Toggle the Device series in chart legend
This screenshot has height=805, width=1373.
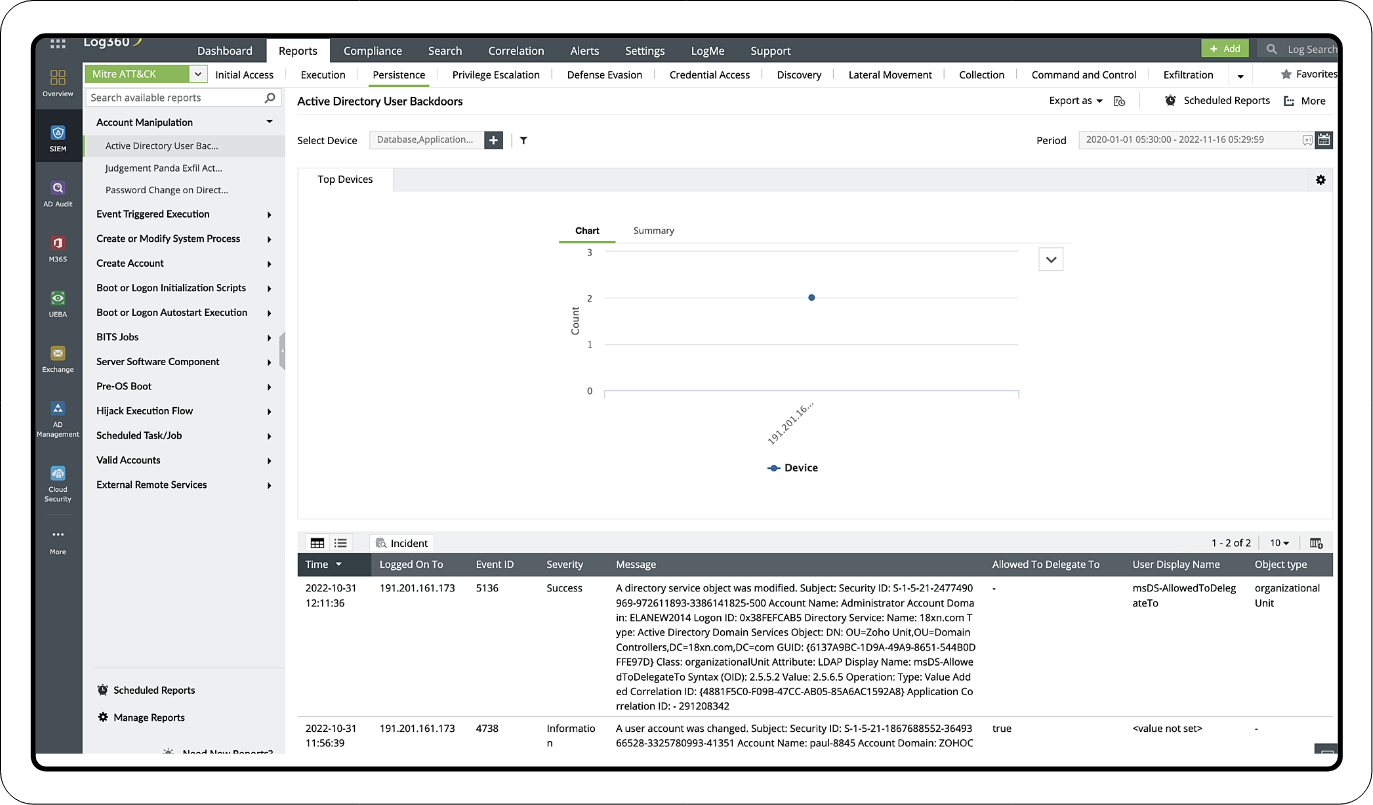pos(793,468)
